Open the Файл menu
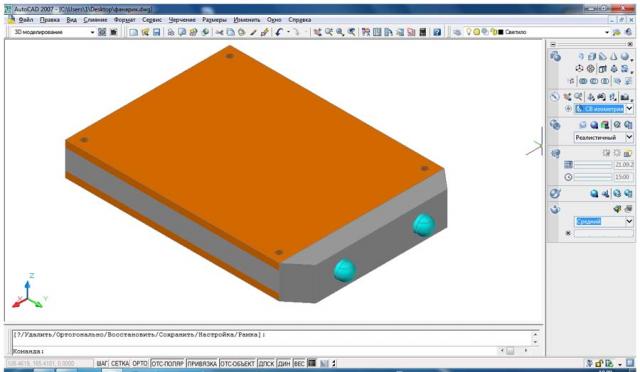640x372 pixels. (x=26, y=20)
